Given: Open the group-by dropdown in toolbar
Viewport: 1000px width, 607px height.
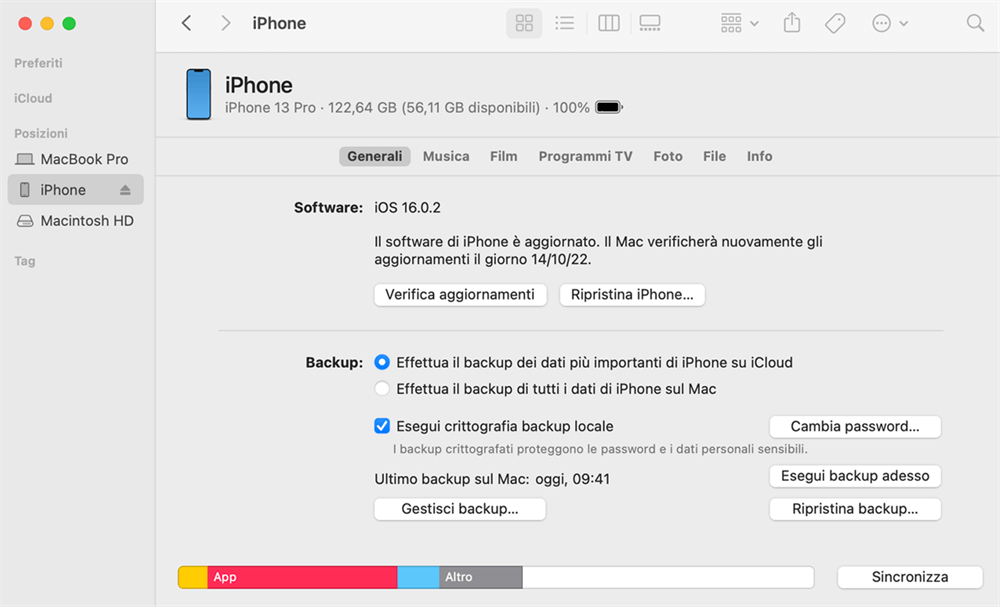Looking at the screenshot, I should (739, 23).
